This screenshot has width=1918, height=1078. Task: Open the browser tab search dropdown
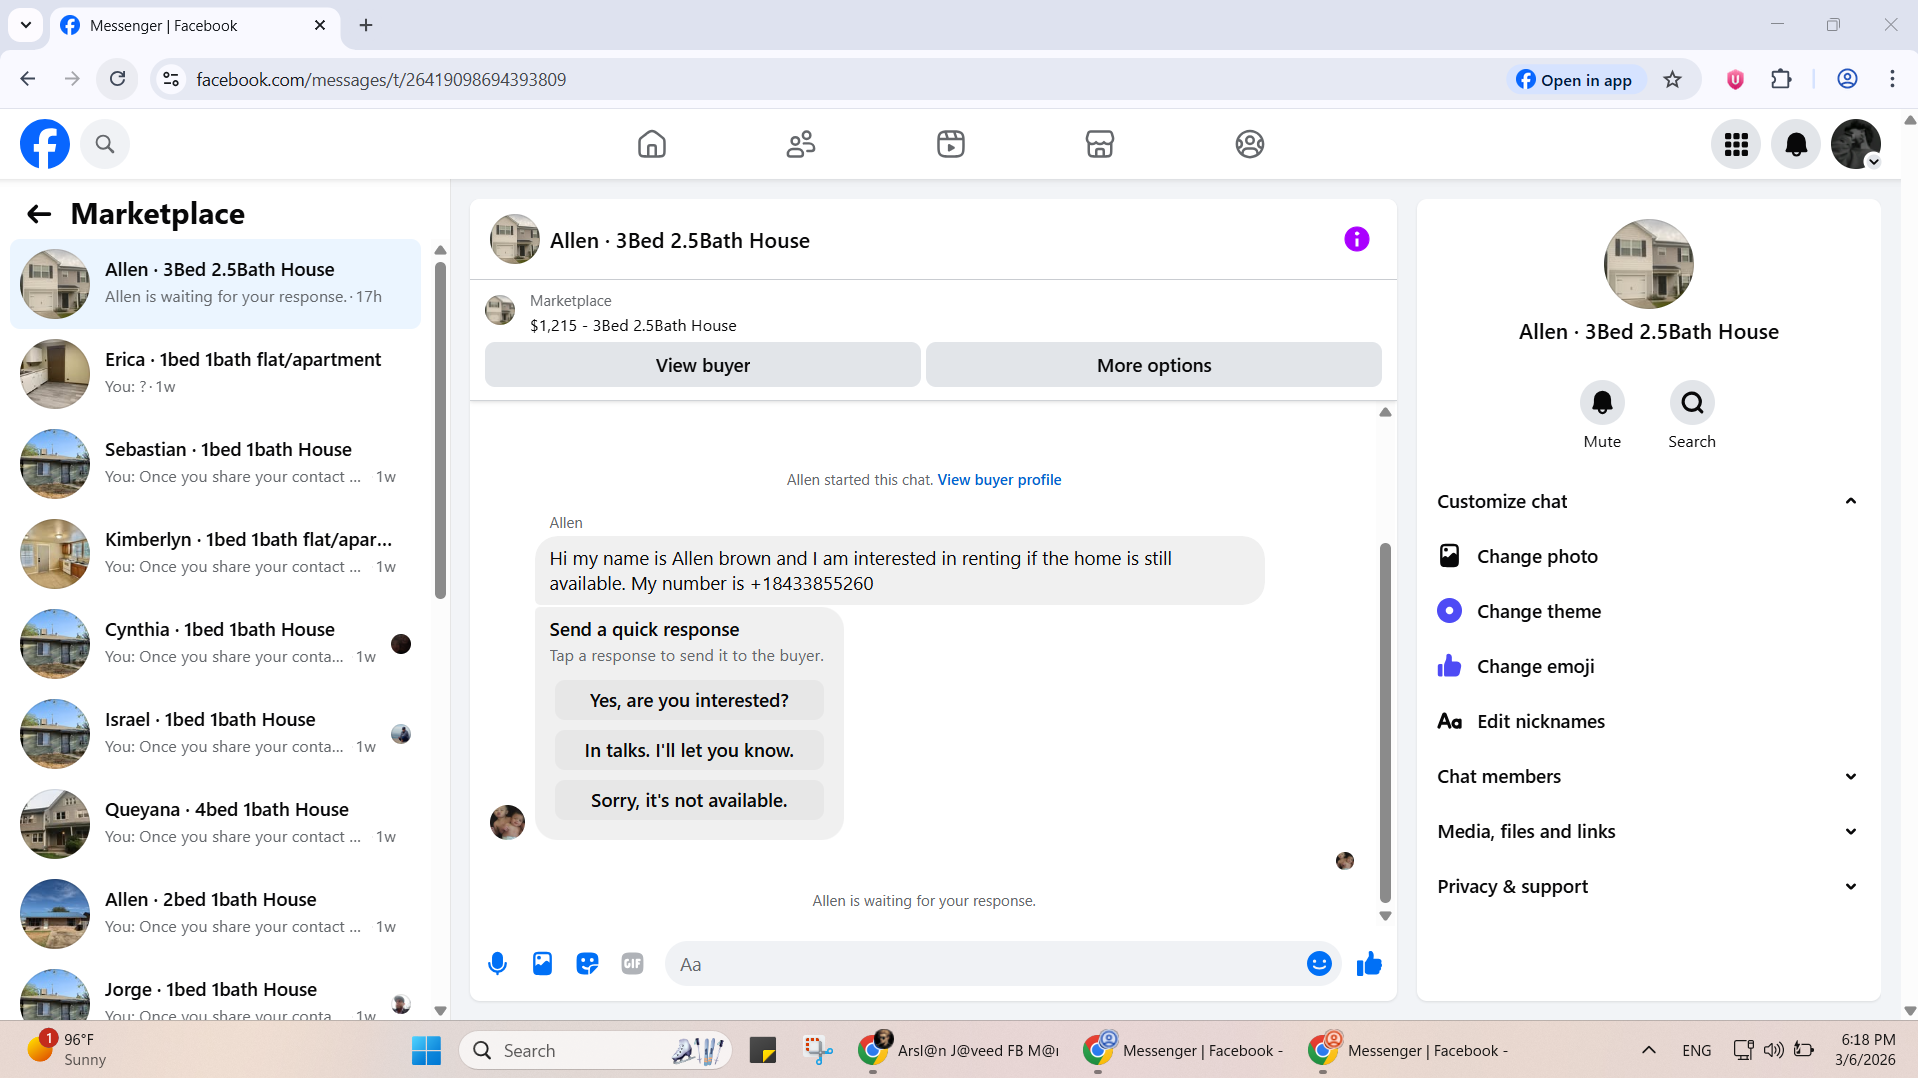[x=26, y=25]
